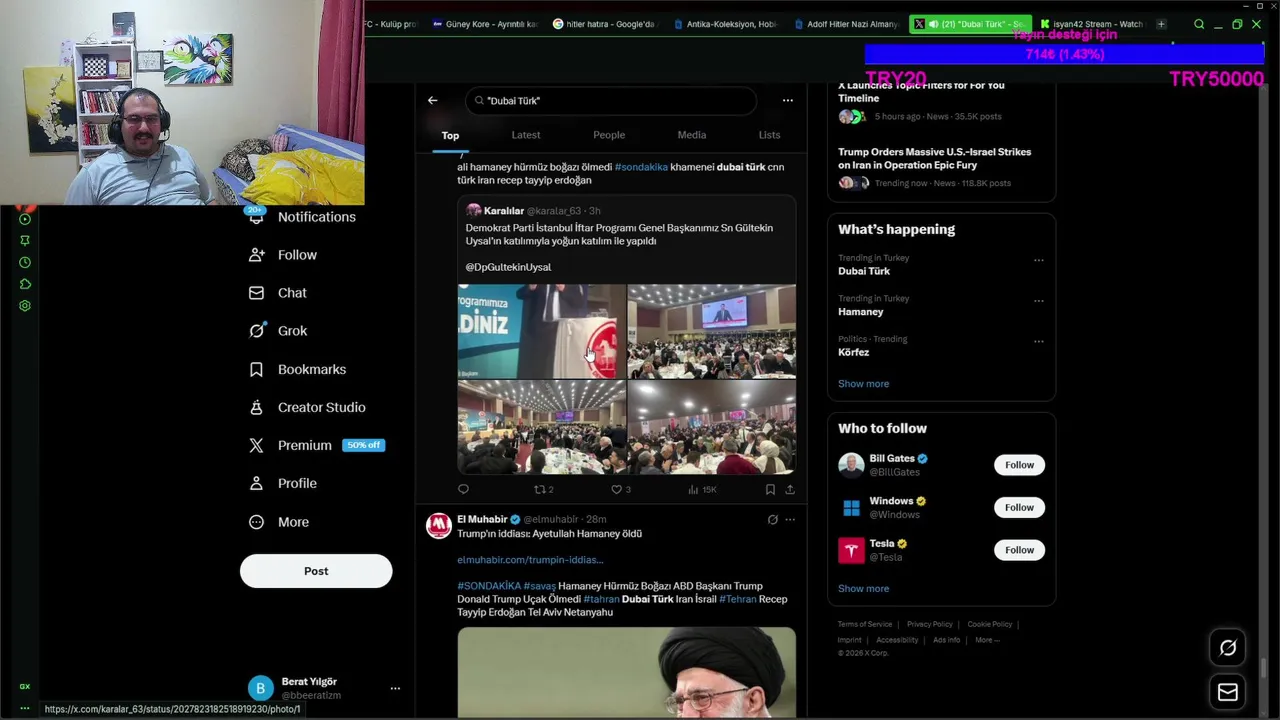Repost the post with 2 reposts
The width and height of the screenshot is (1280, 720).
click(543, 489)
